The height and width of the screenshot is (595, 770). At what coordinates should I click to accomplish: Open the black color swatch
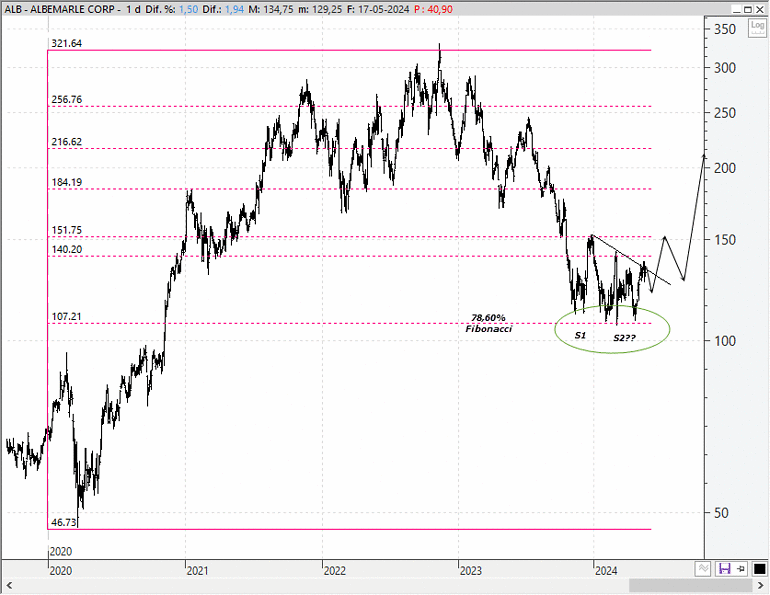759,569
